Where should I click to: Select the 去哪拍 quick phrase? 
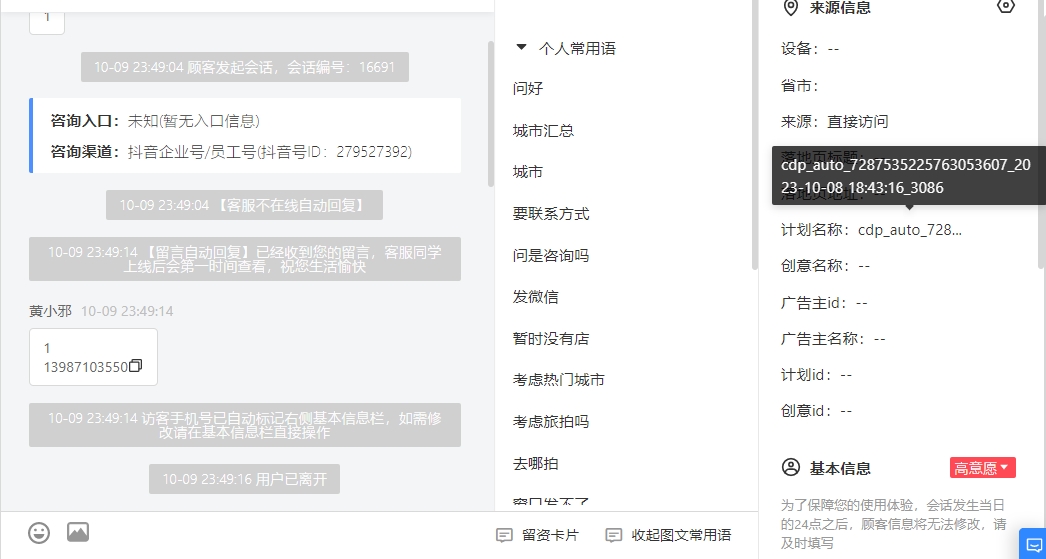536,464
